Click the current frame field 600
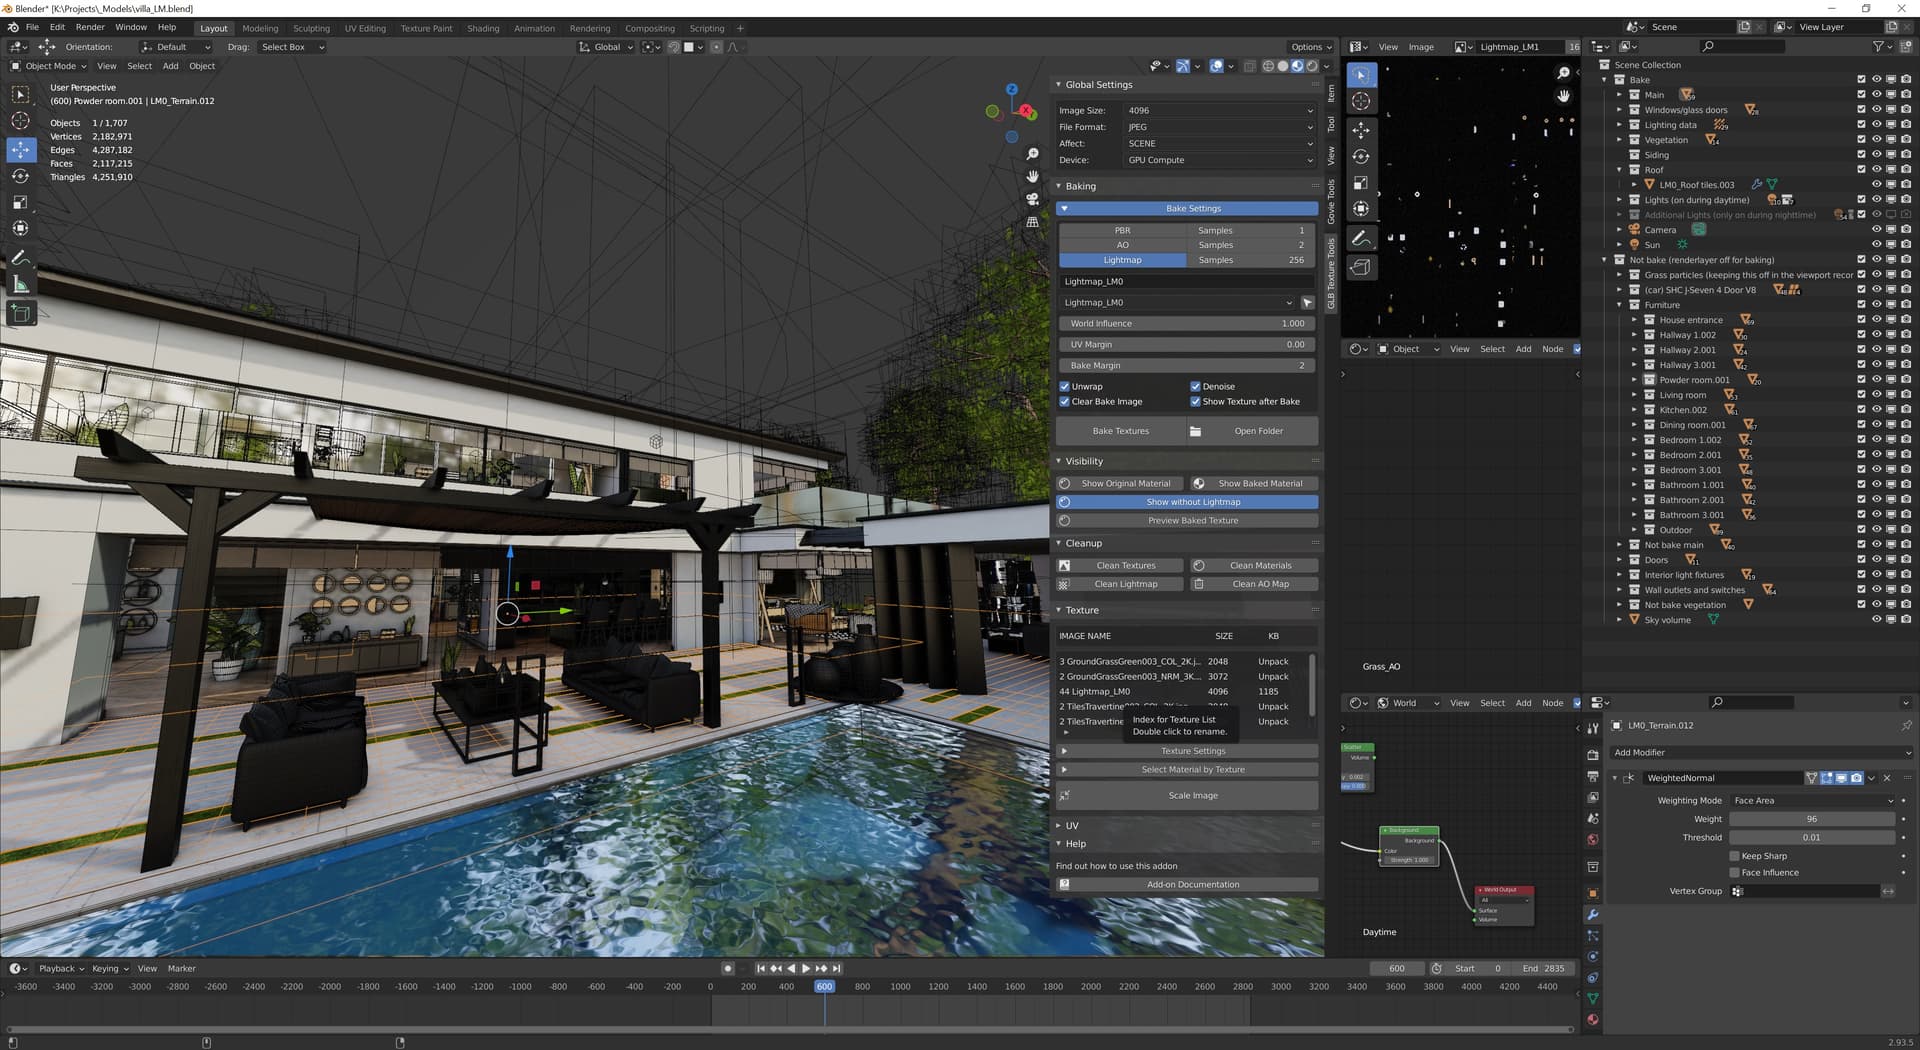 click(1396, 968)
